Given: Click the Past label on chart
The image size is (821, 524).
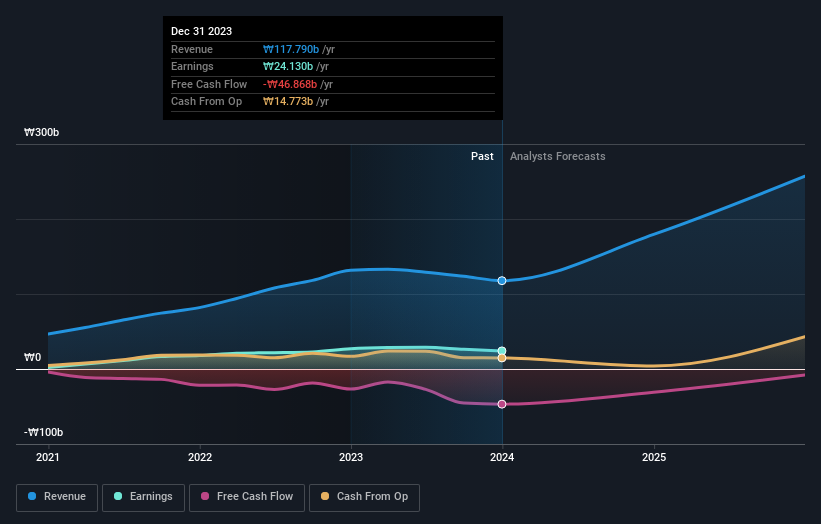Looking at the screenshot, I should 482,157.
